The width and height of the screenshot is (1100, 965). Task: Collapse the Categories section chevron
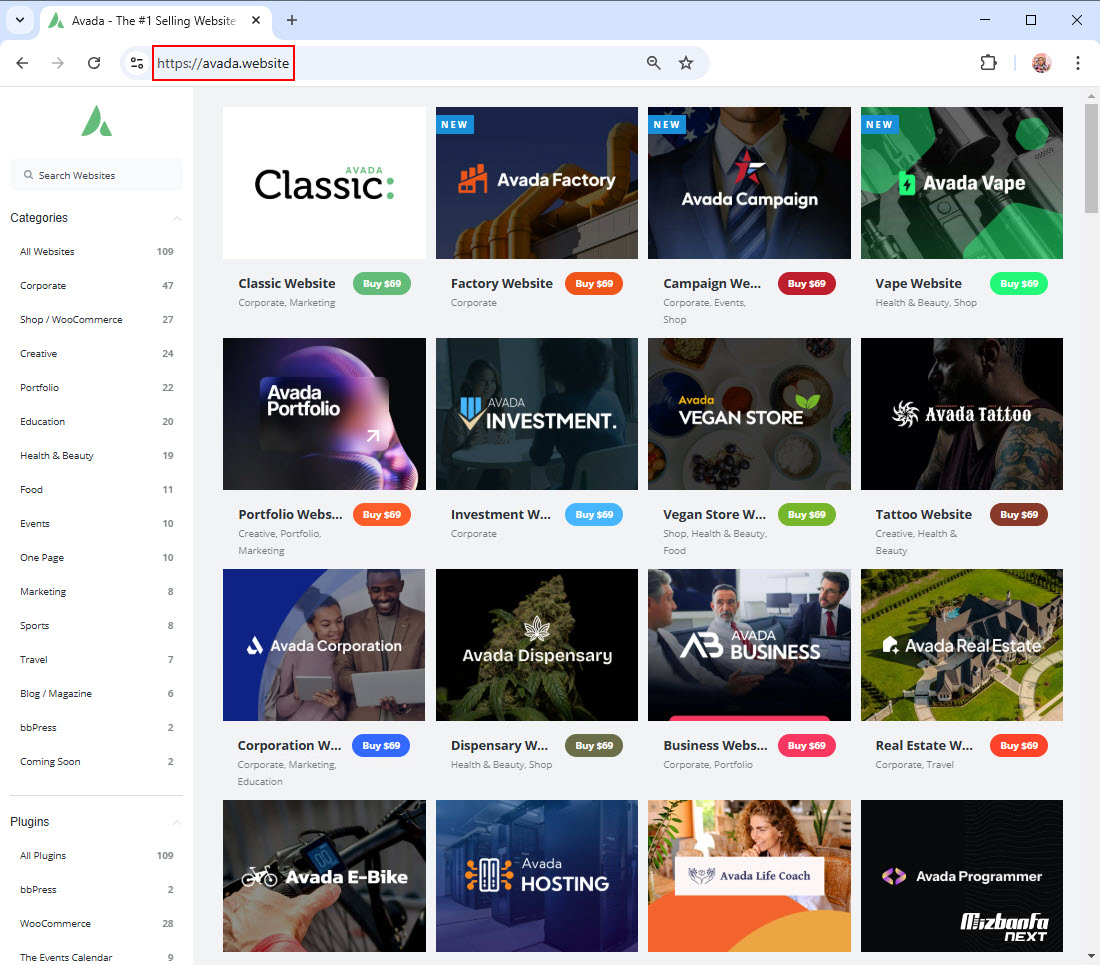(177, 218)
